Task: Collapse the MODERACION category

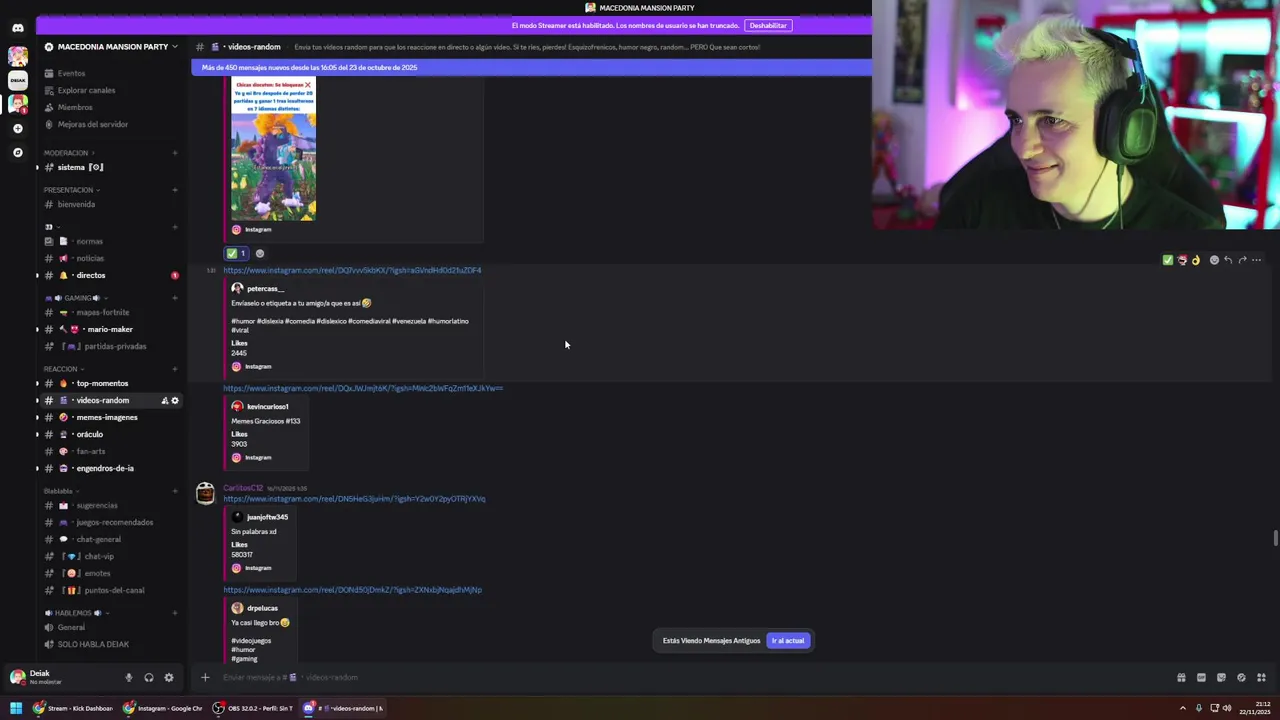Action: coord(69,153)
